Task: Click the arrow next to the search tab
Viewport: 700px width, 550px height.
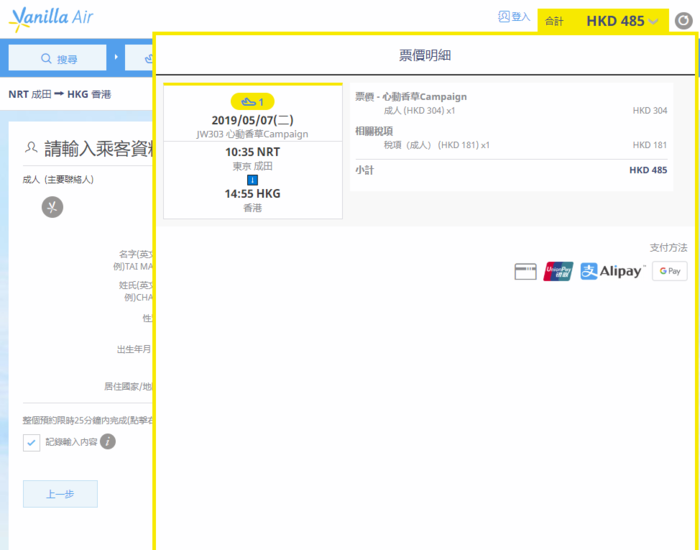Action: coord(115,58)
